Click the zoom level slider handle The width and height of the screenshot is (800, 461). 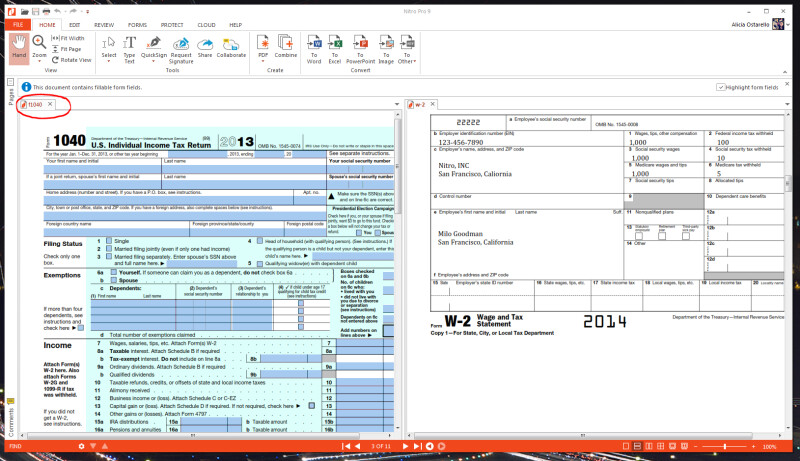pos(724,446)
